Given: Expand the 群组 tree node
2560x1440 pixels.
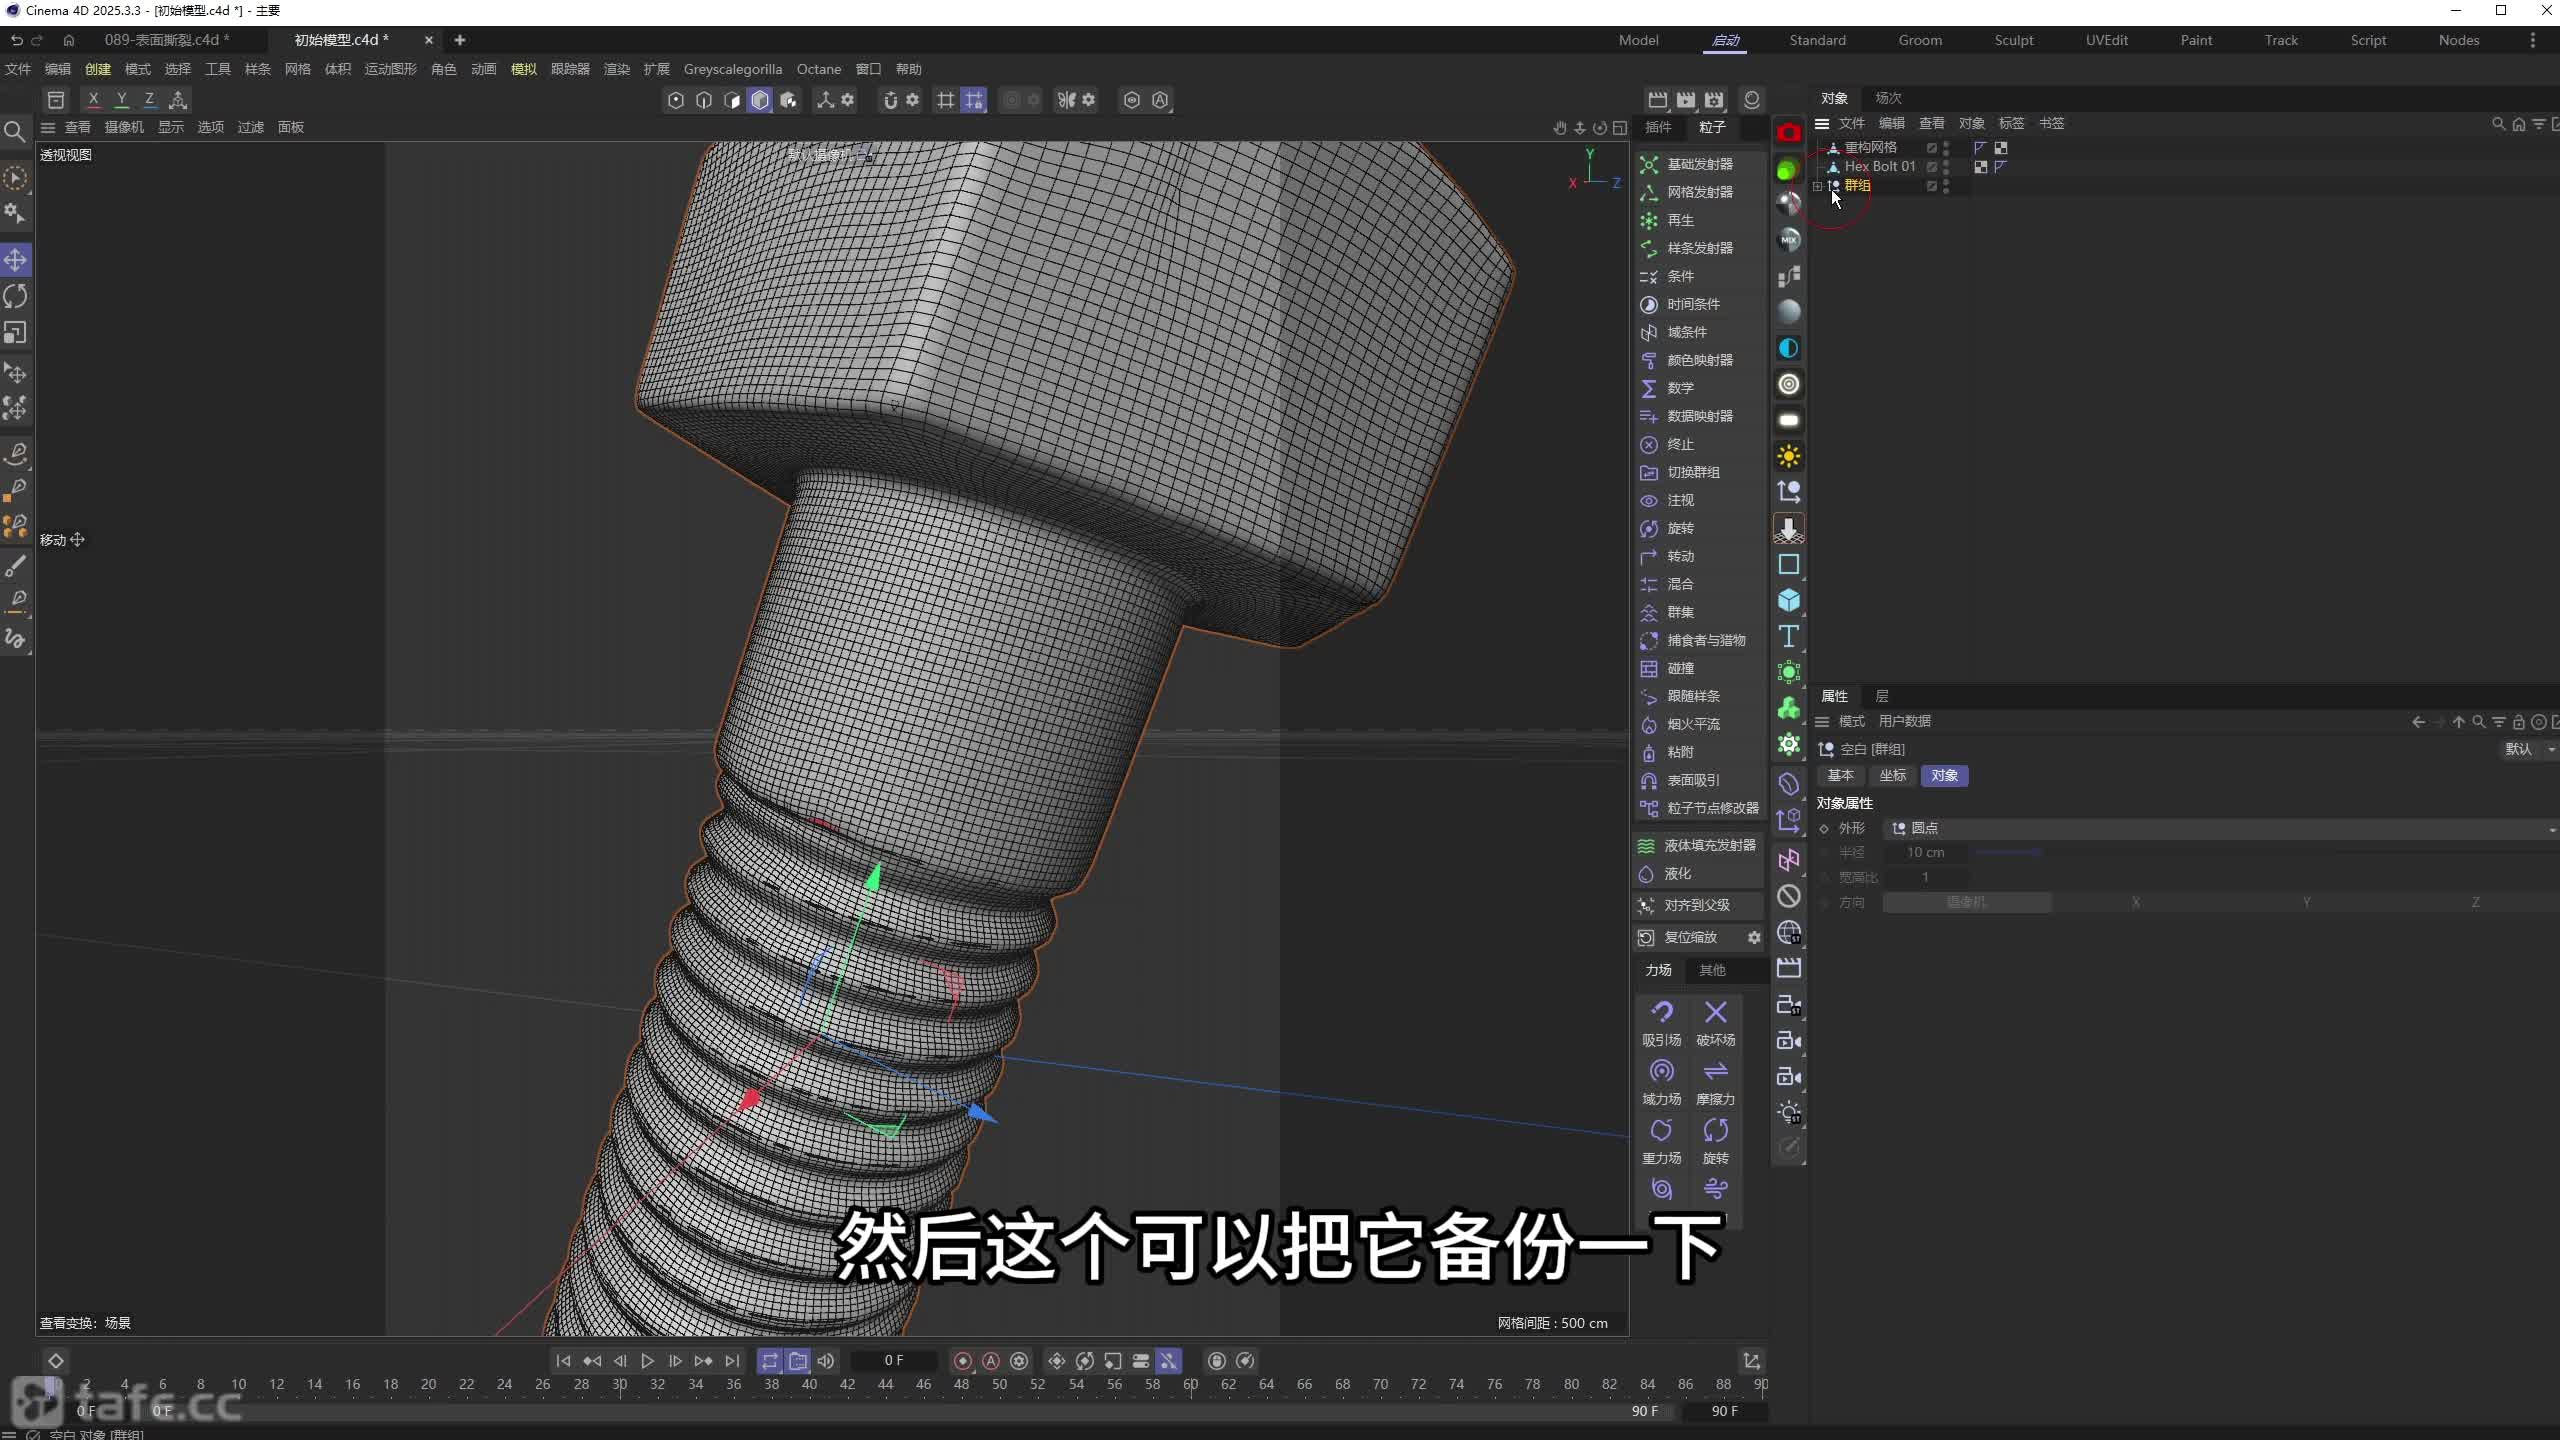Looking at the screenshot, I should tap(1817, 186).
